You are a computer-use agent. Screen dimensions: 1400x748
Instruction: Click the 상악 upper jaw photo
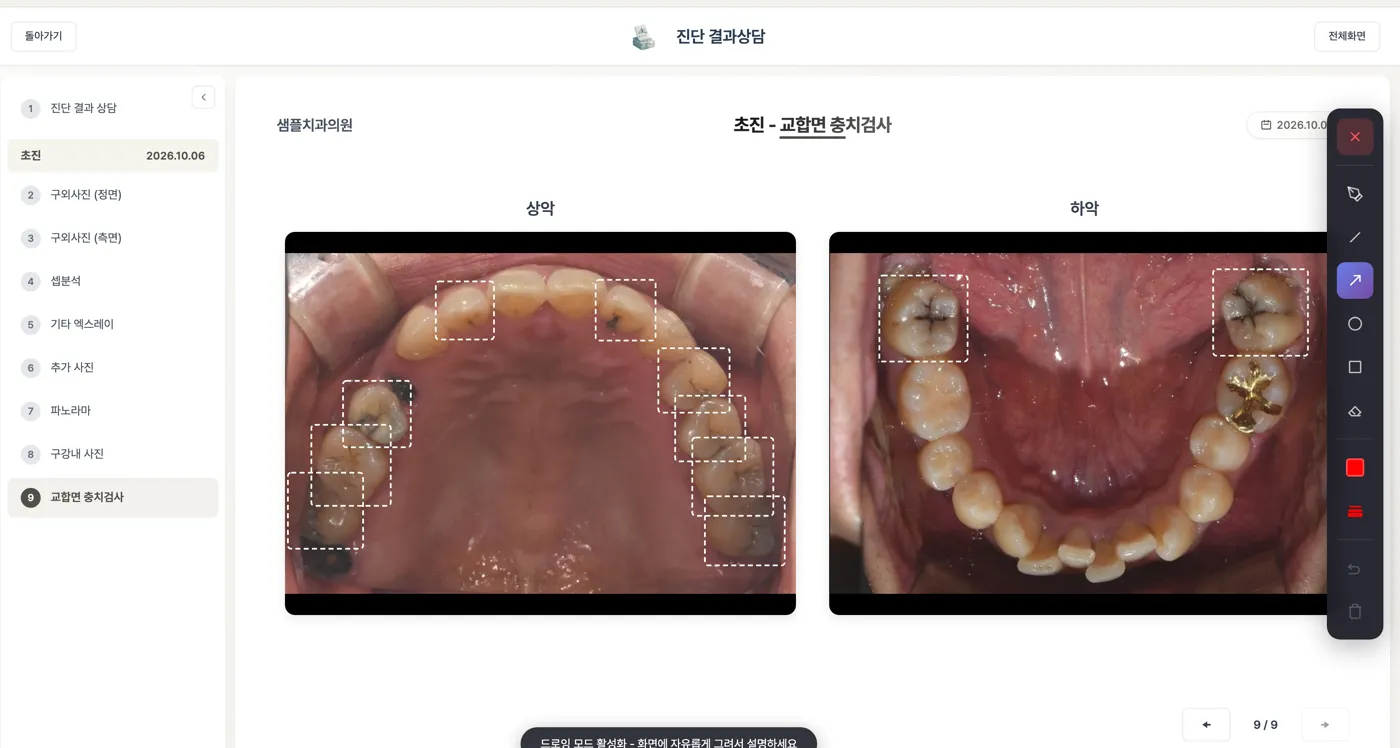[x=540, y=423]
